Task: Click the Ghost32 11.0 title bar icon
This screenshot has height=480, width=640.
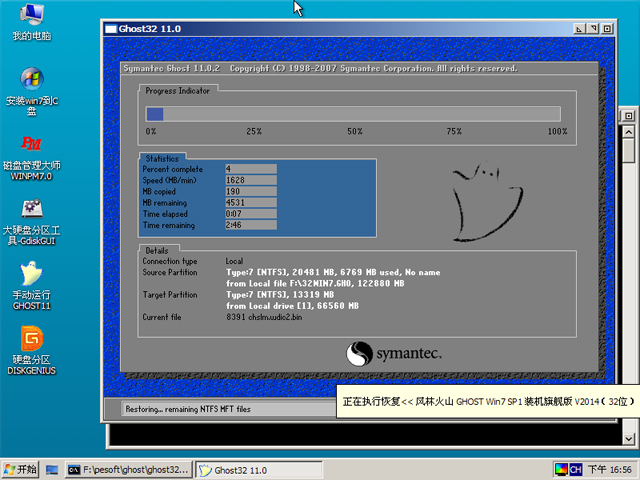Action: tap(111, 29)
